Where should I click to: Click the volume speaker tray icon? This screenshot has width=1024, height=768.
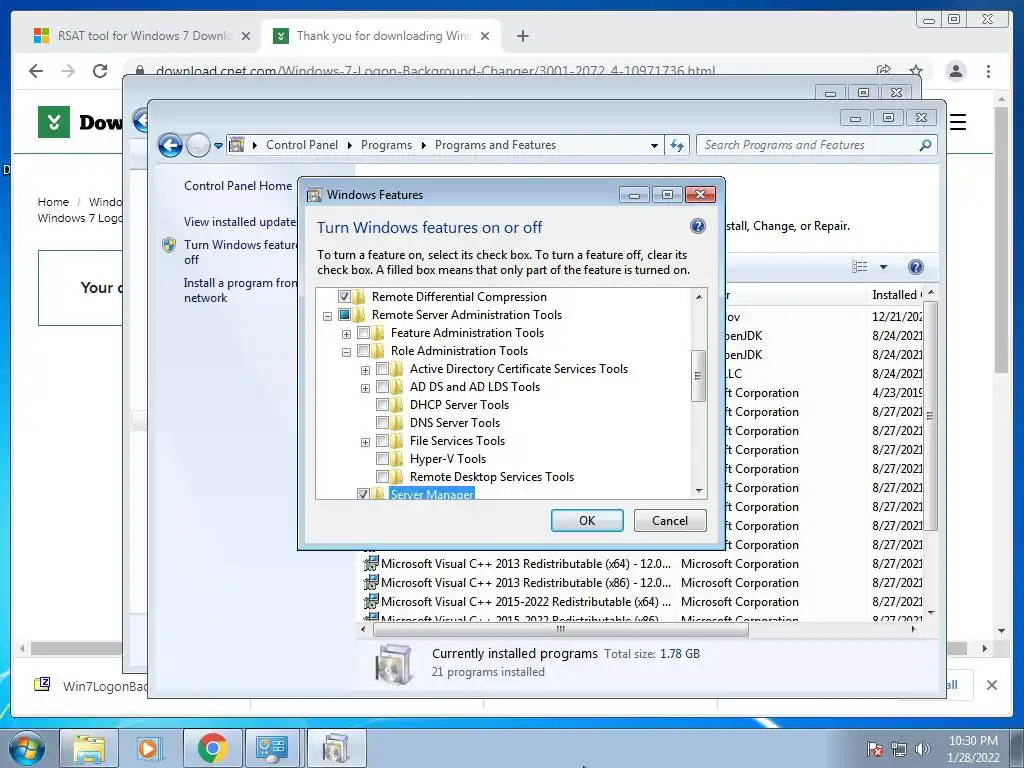coord(923,749)
